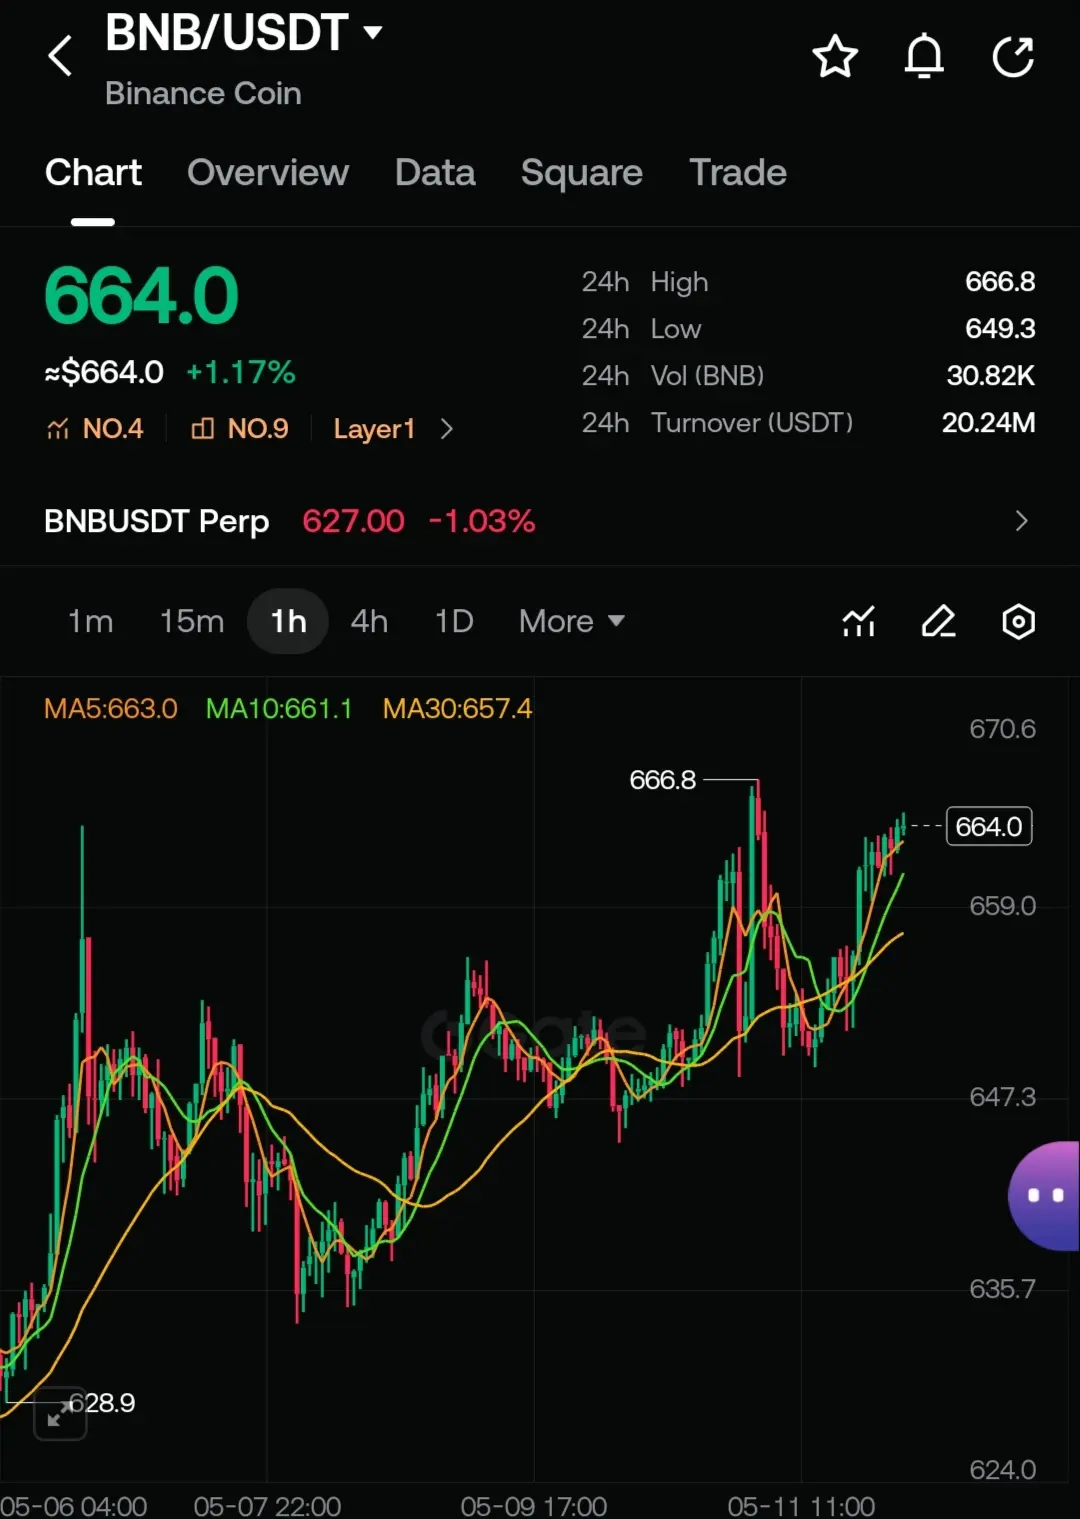1080x1519 pixels.
Task: Tap the 659.0 price axis label
Action: pyautogui.click(x=1002, y=906)
